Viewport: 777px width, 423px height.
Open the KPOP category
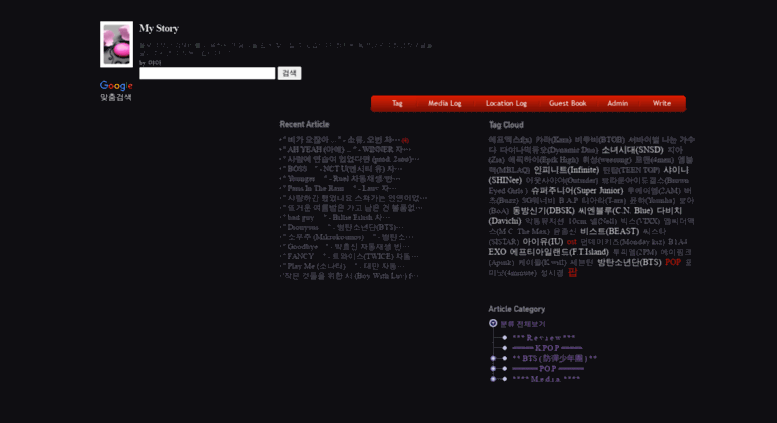(547, 348)
